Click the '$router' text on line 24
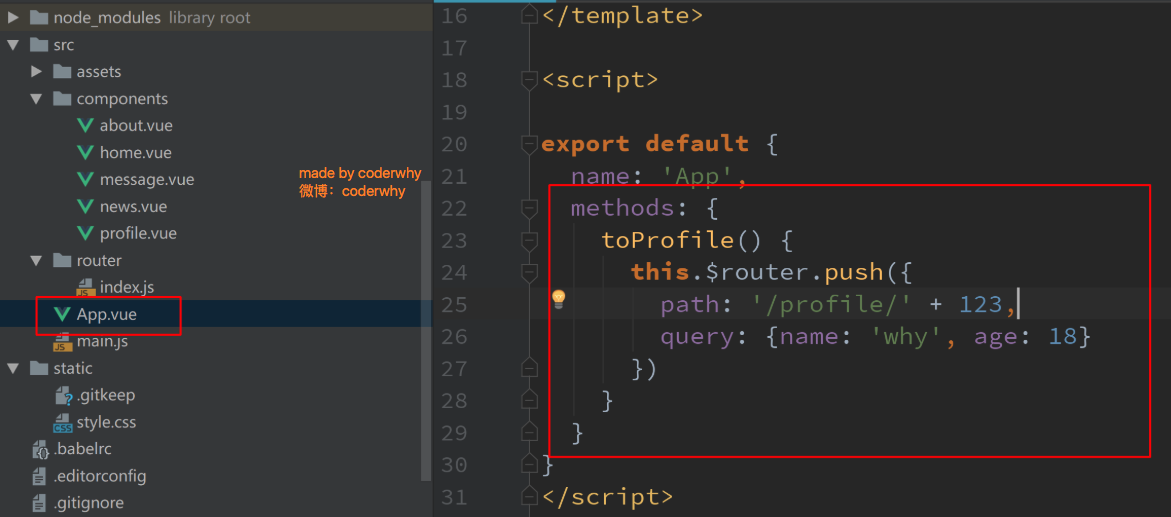 click(x=757, y=273)
